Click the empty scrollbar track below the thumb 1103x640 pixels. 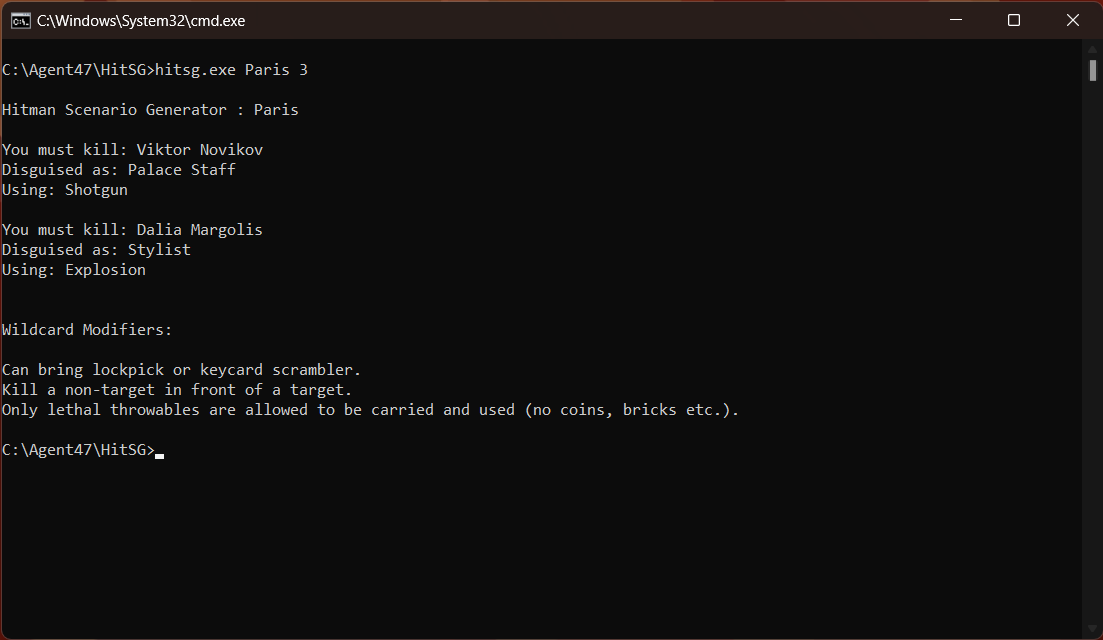click(x=1092, y=352)
